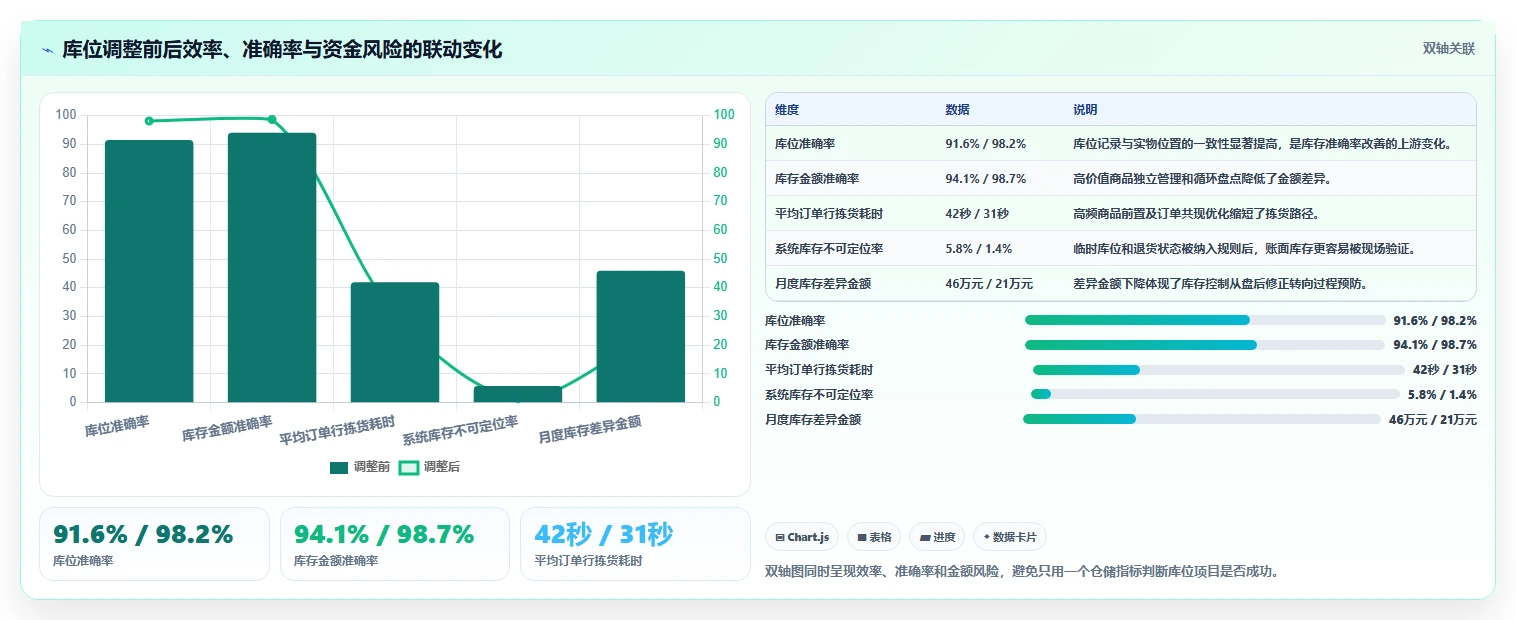Click the 平均订单行拣货耗时 progress bar

tap(1219, 370)
